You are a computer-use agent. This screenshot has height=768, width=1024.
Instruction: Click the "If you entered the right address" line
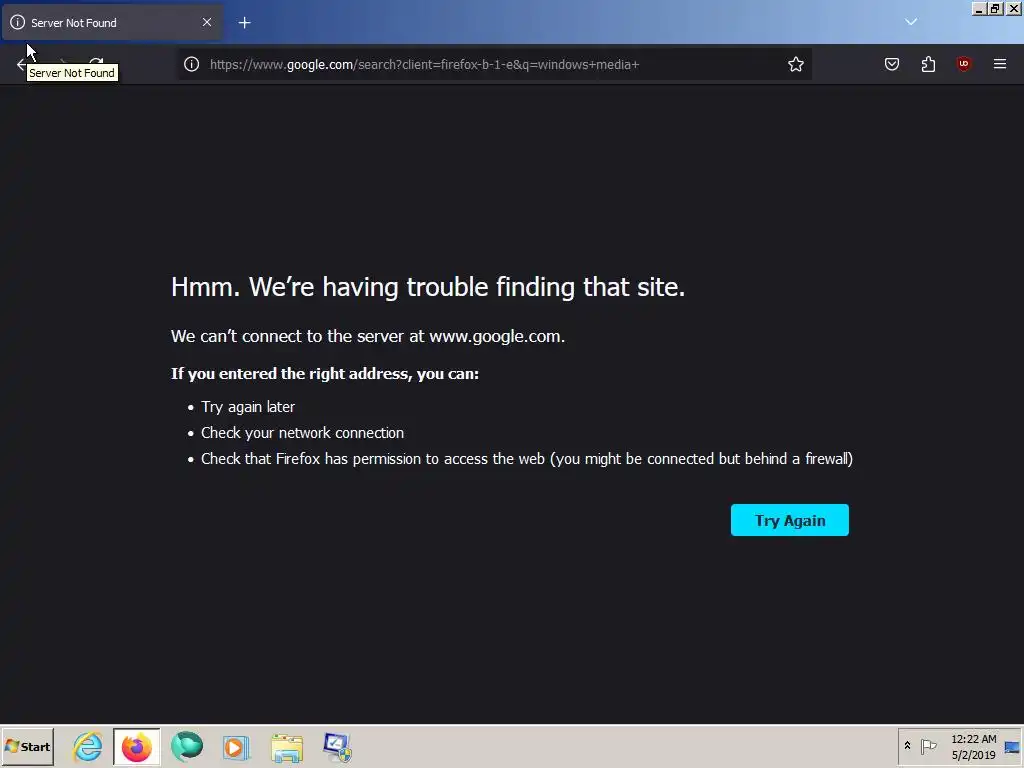pyautogui.click(x=325, y=374)
